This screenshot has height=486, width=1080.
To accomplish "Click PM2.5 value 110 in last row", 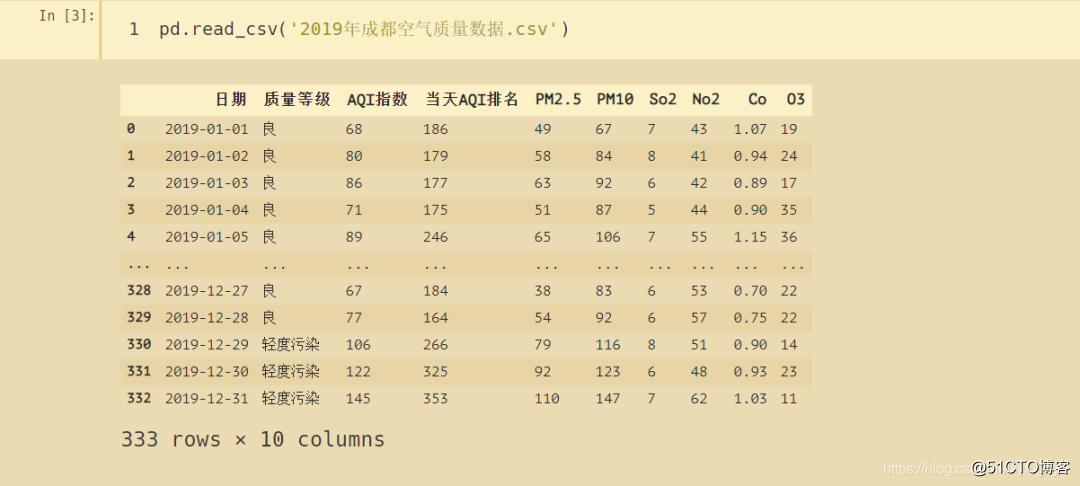I will click(x=547, y=398).
